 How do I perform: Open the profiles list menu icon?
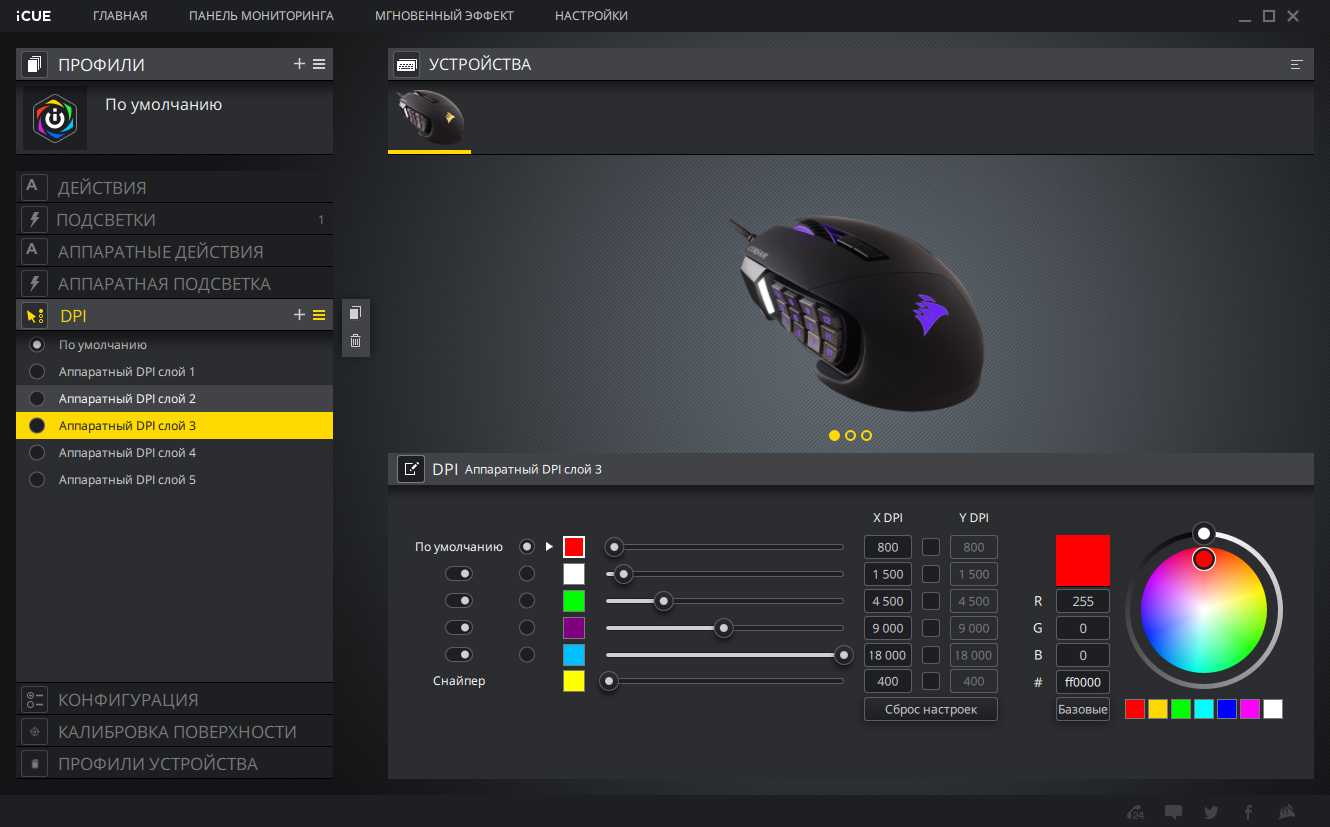coord(319,64)
